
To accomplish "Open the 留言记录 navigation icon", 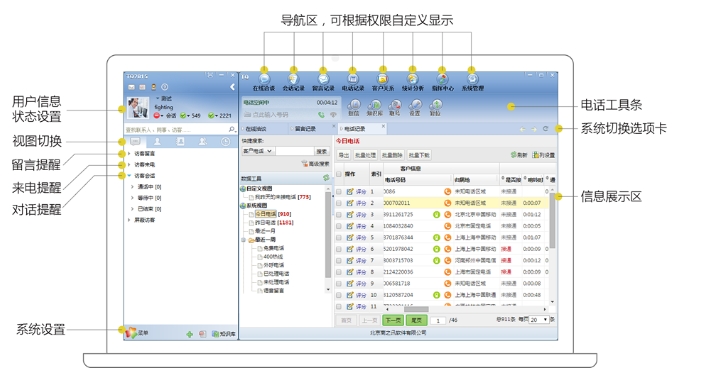I will tap(323, 79).
